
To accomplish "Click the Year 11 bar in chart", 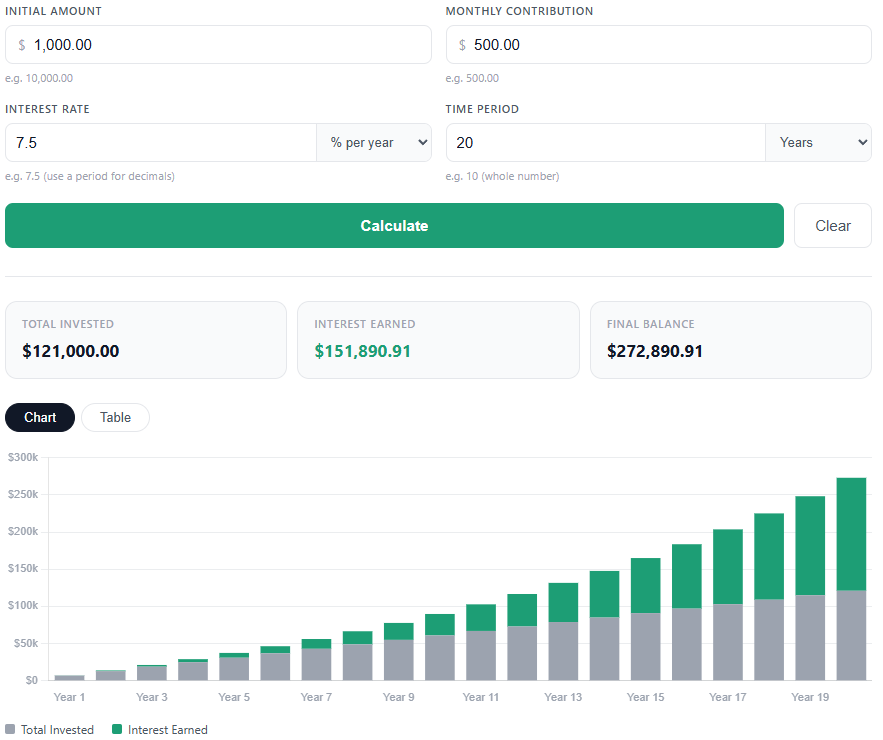I will point(481,642).
